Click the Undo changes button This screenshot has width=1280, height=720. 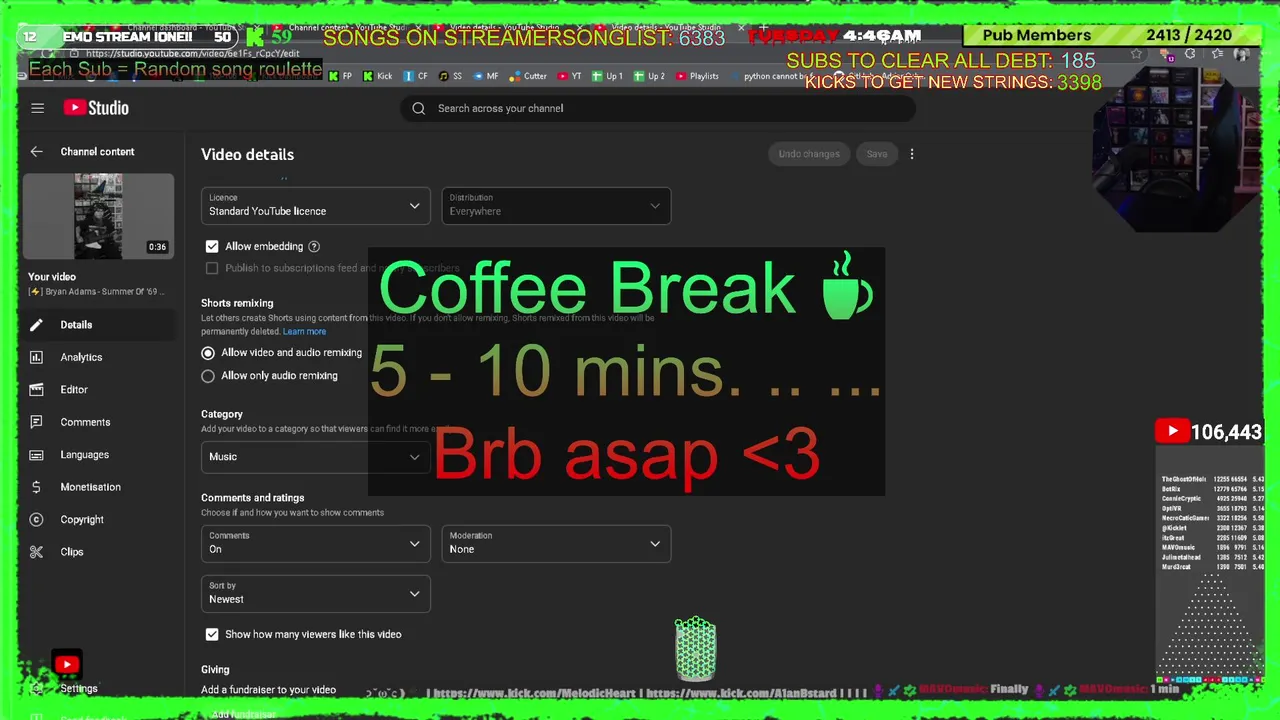809,154
